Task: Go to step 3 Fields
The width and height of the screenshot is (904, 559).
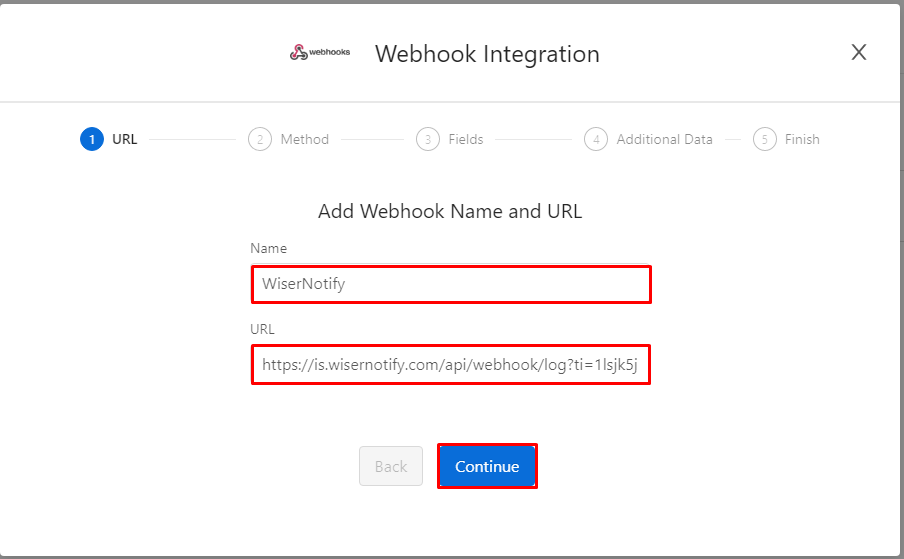Action: tap(450, 139)
